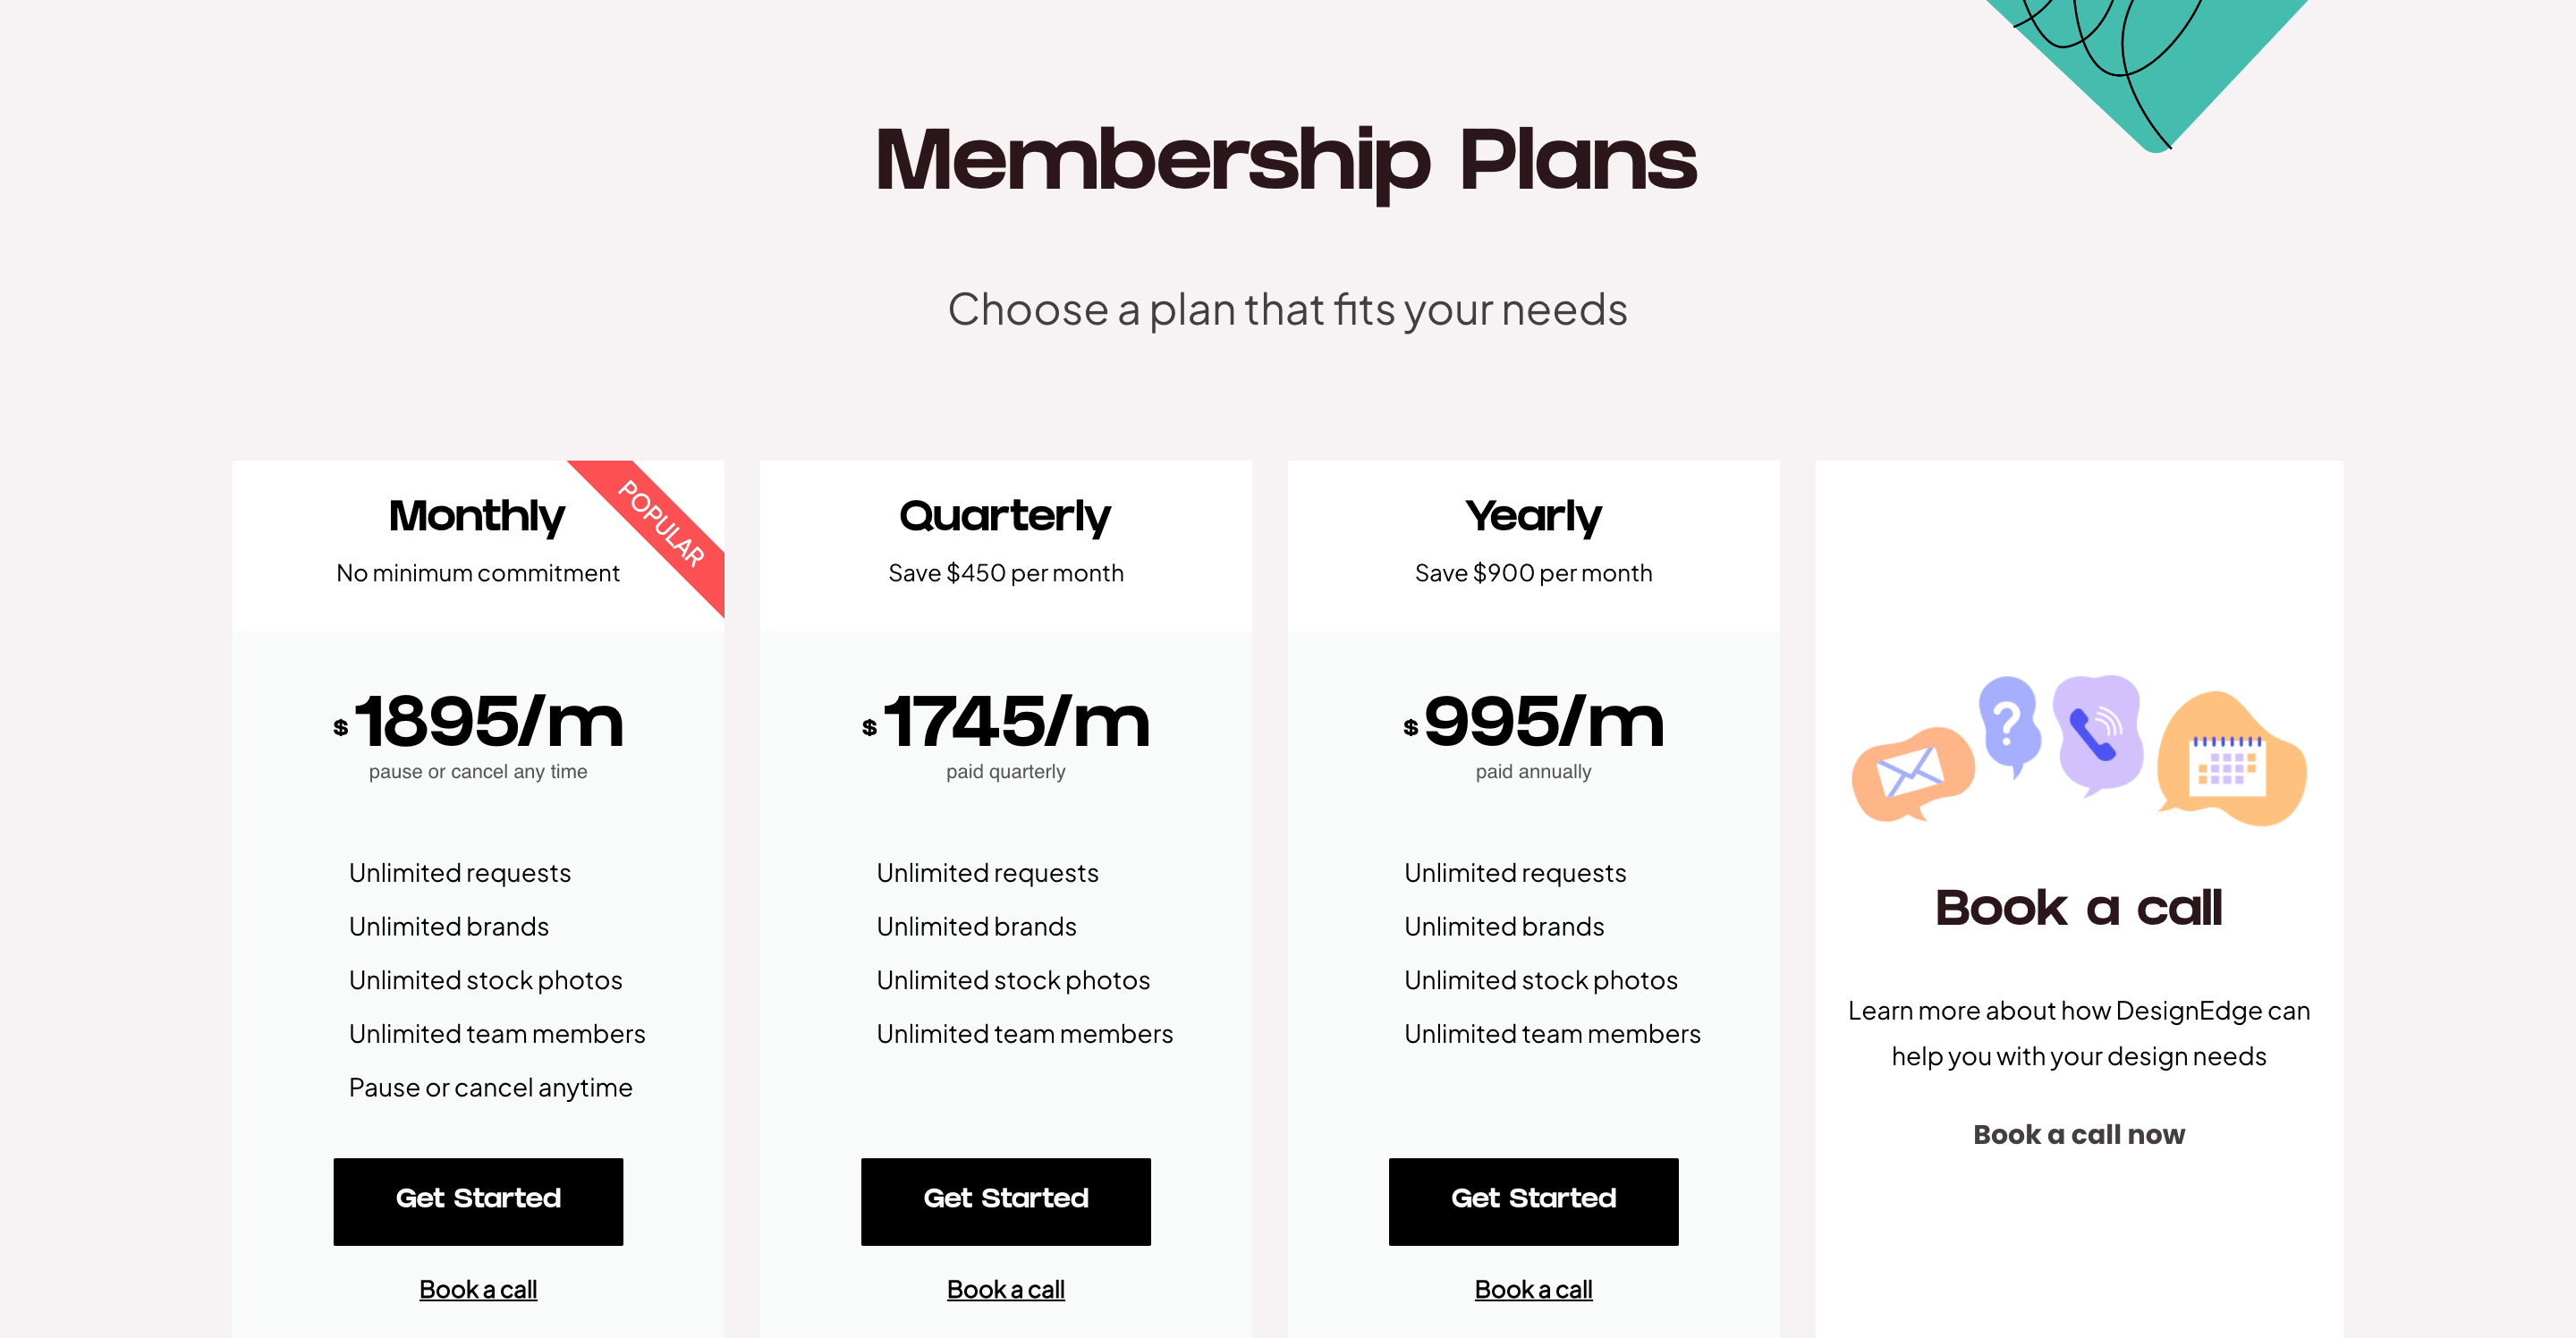Click the red POPULAR ribbon badge
This screenshot has width=2576, height=1338.
[x=661, y=524]
